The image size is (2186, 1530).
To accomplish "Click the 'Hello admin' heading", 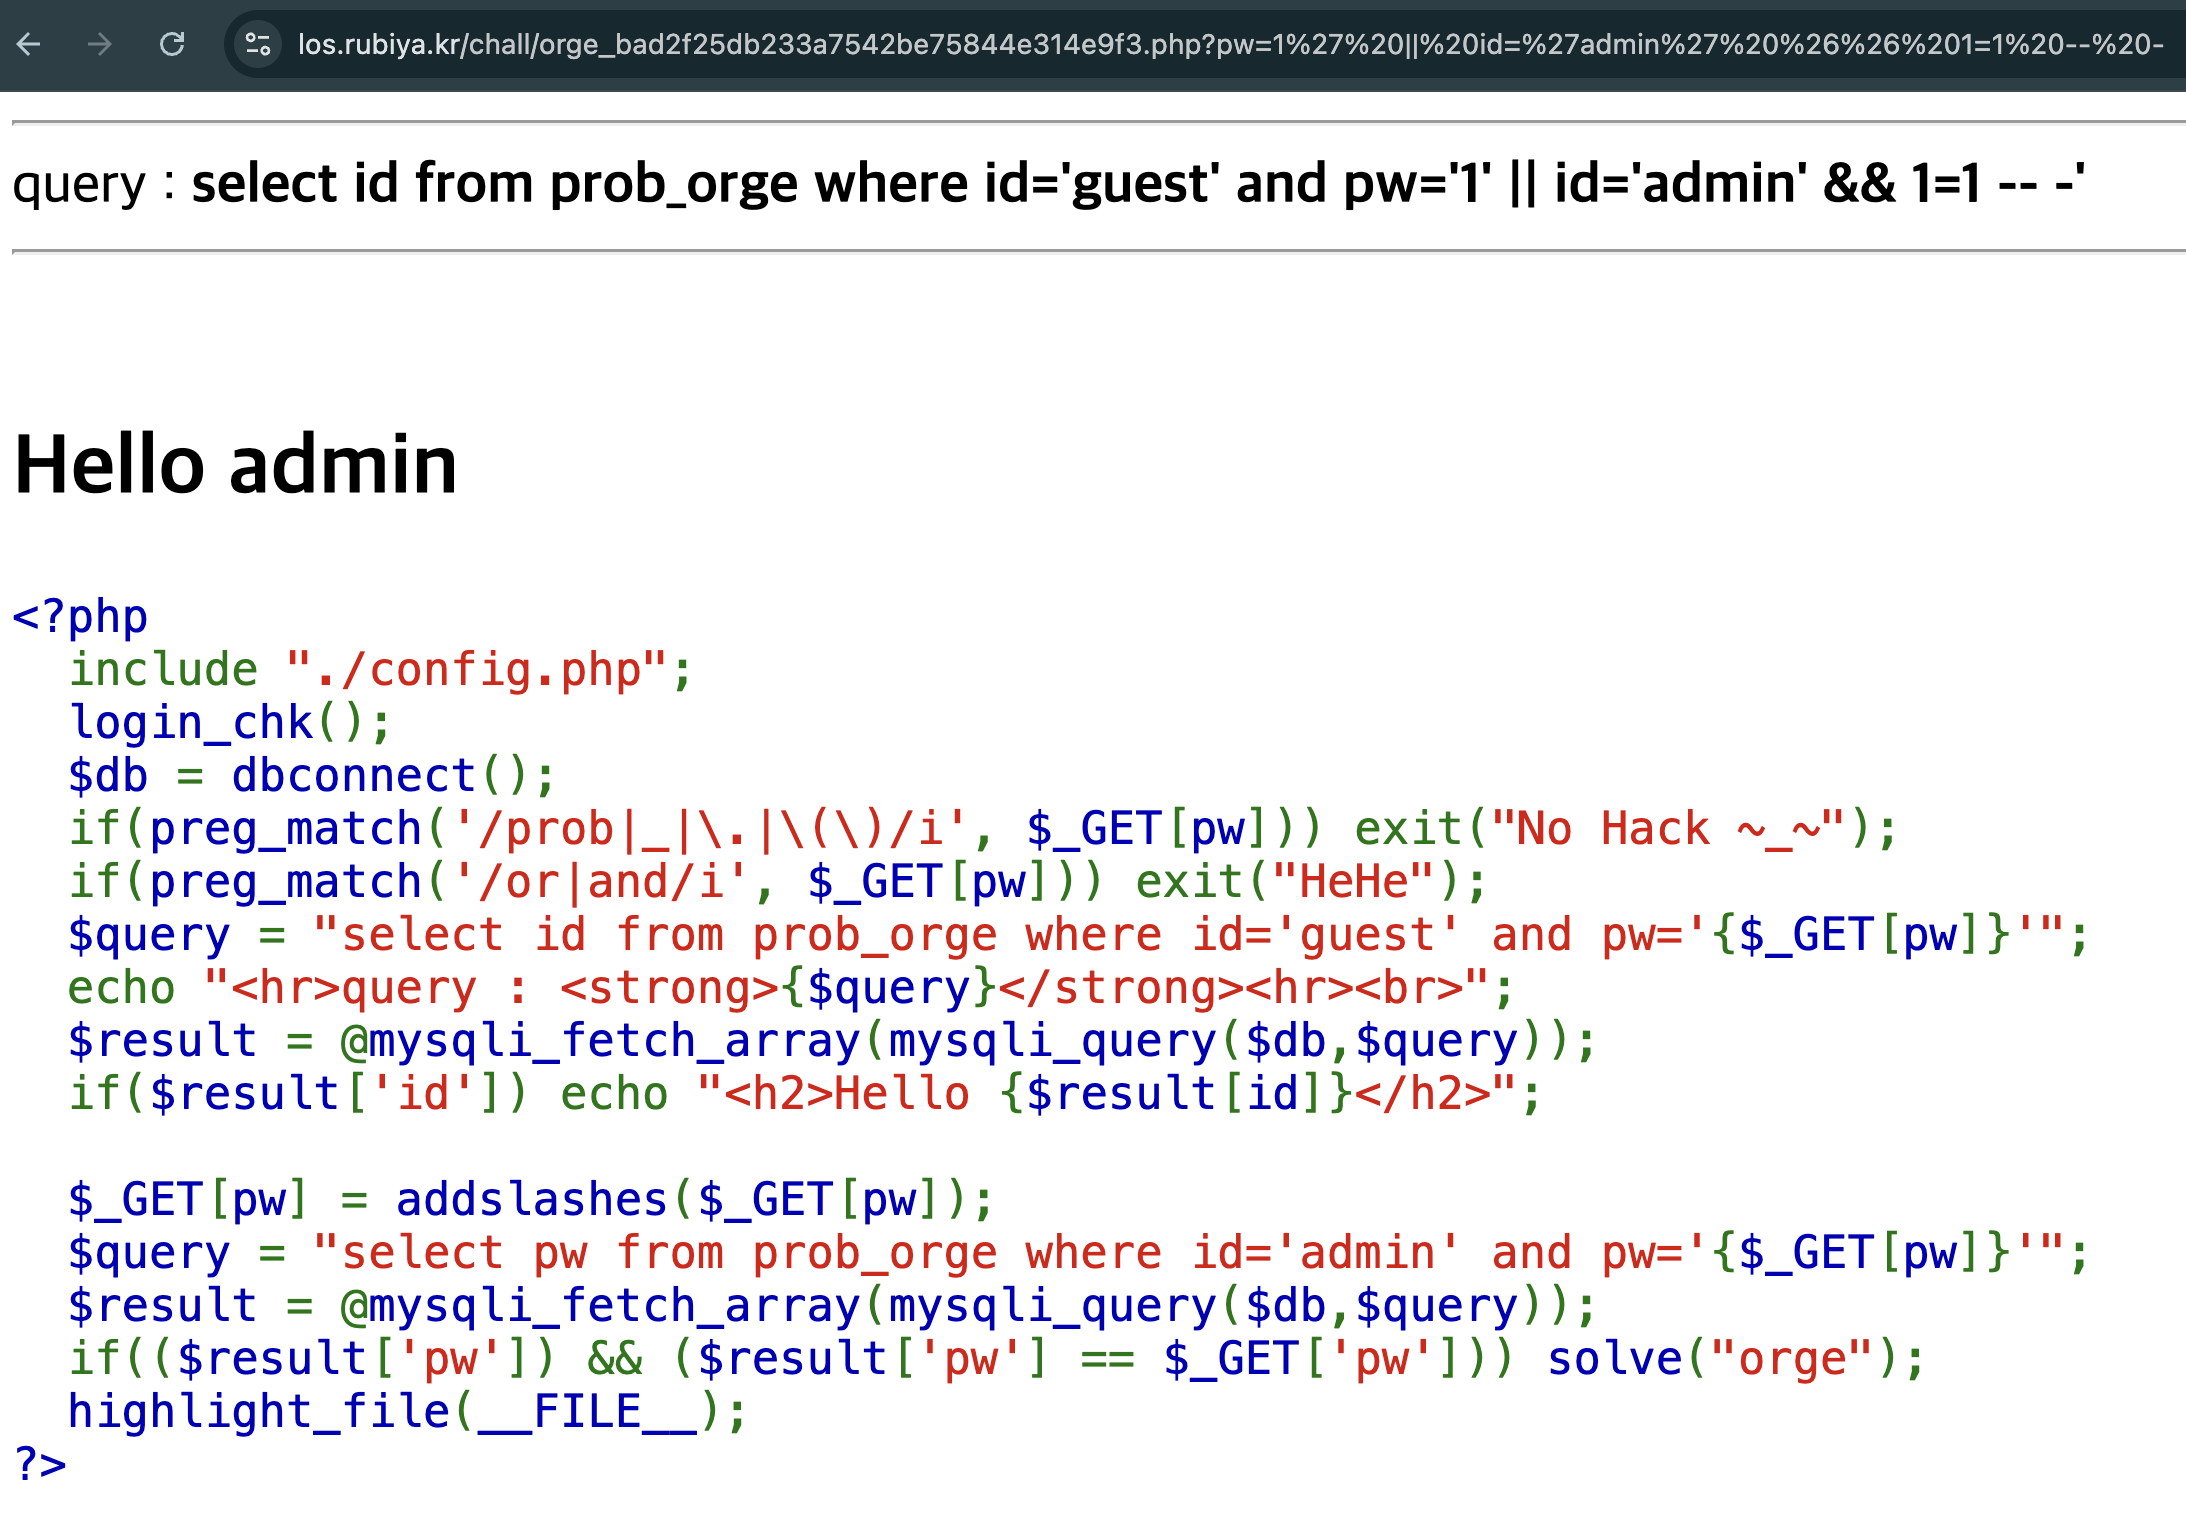I will pyautogui.click(x=236, y=464).
